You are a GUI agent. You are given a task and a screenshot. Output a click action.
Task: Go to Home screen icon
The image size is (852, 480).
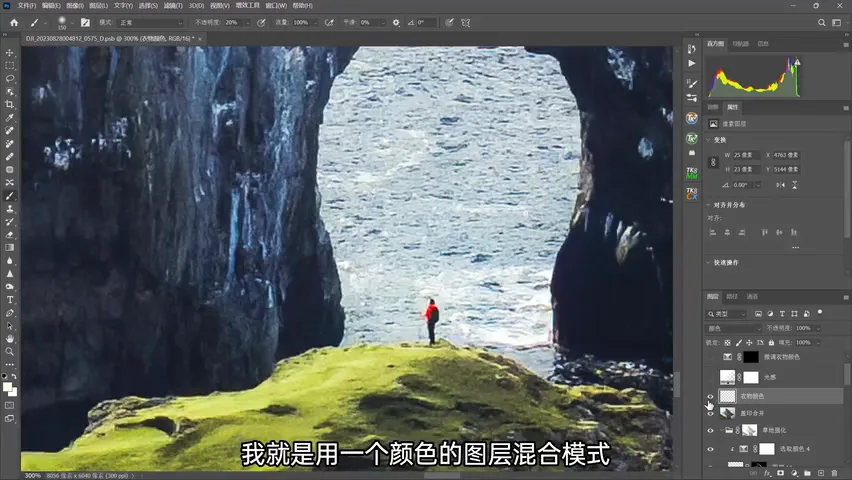[14, 22]
